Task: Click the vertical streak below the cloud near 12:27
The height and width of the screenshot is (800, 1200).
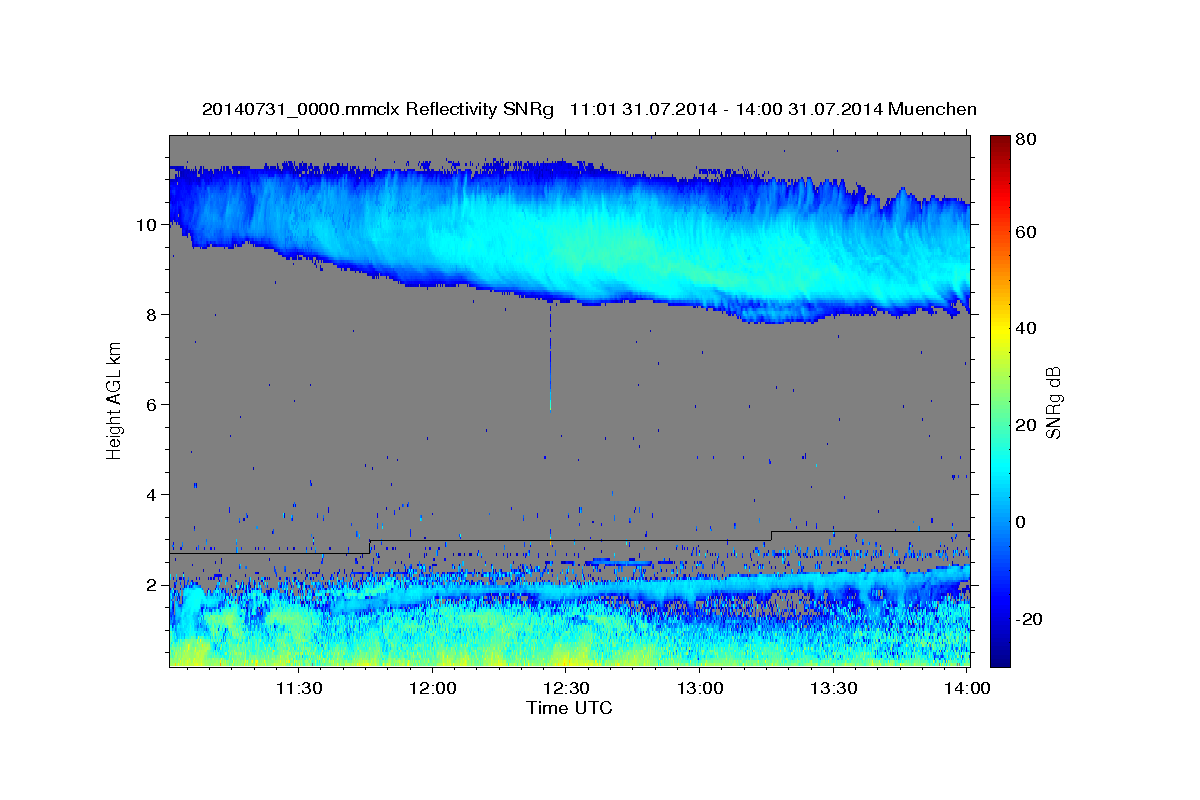Action: click(550, 357)
